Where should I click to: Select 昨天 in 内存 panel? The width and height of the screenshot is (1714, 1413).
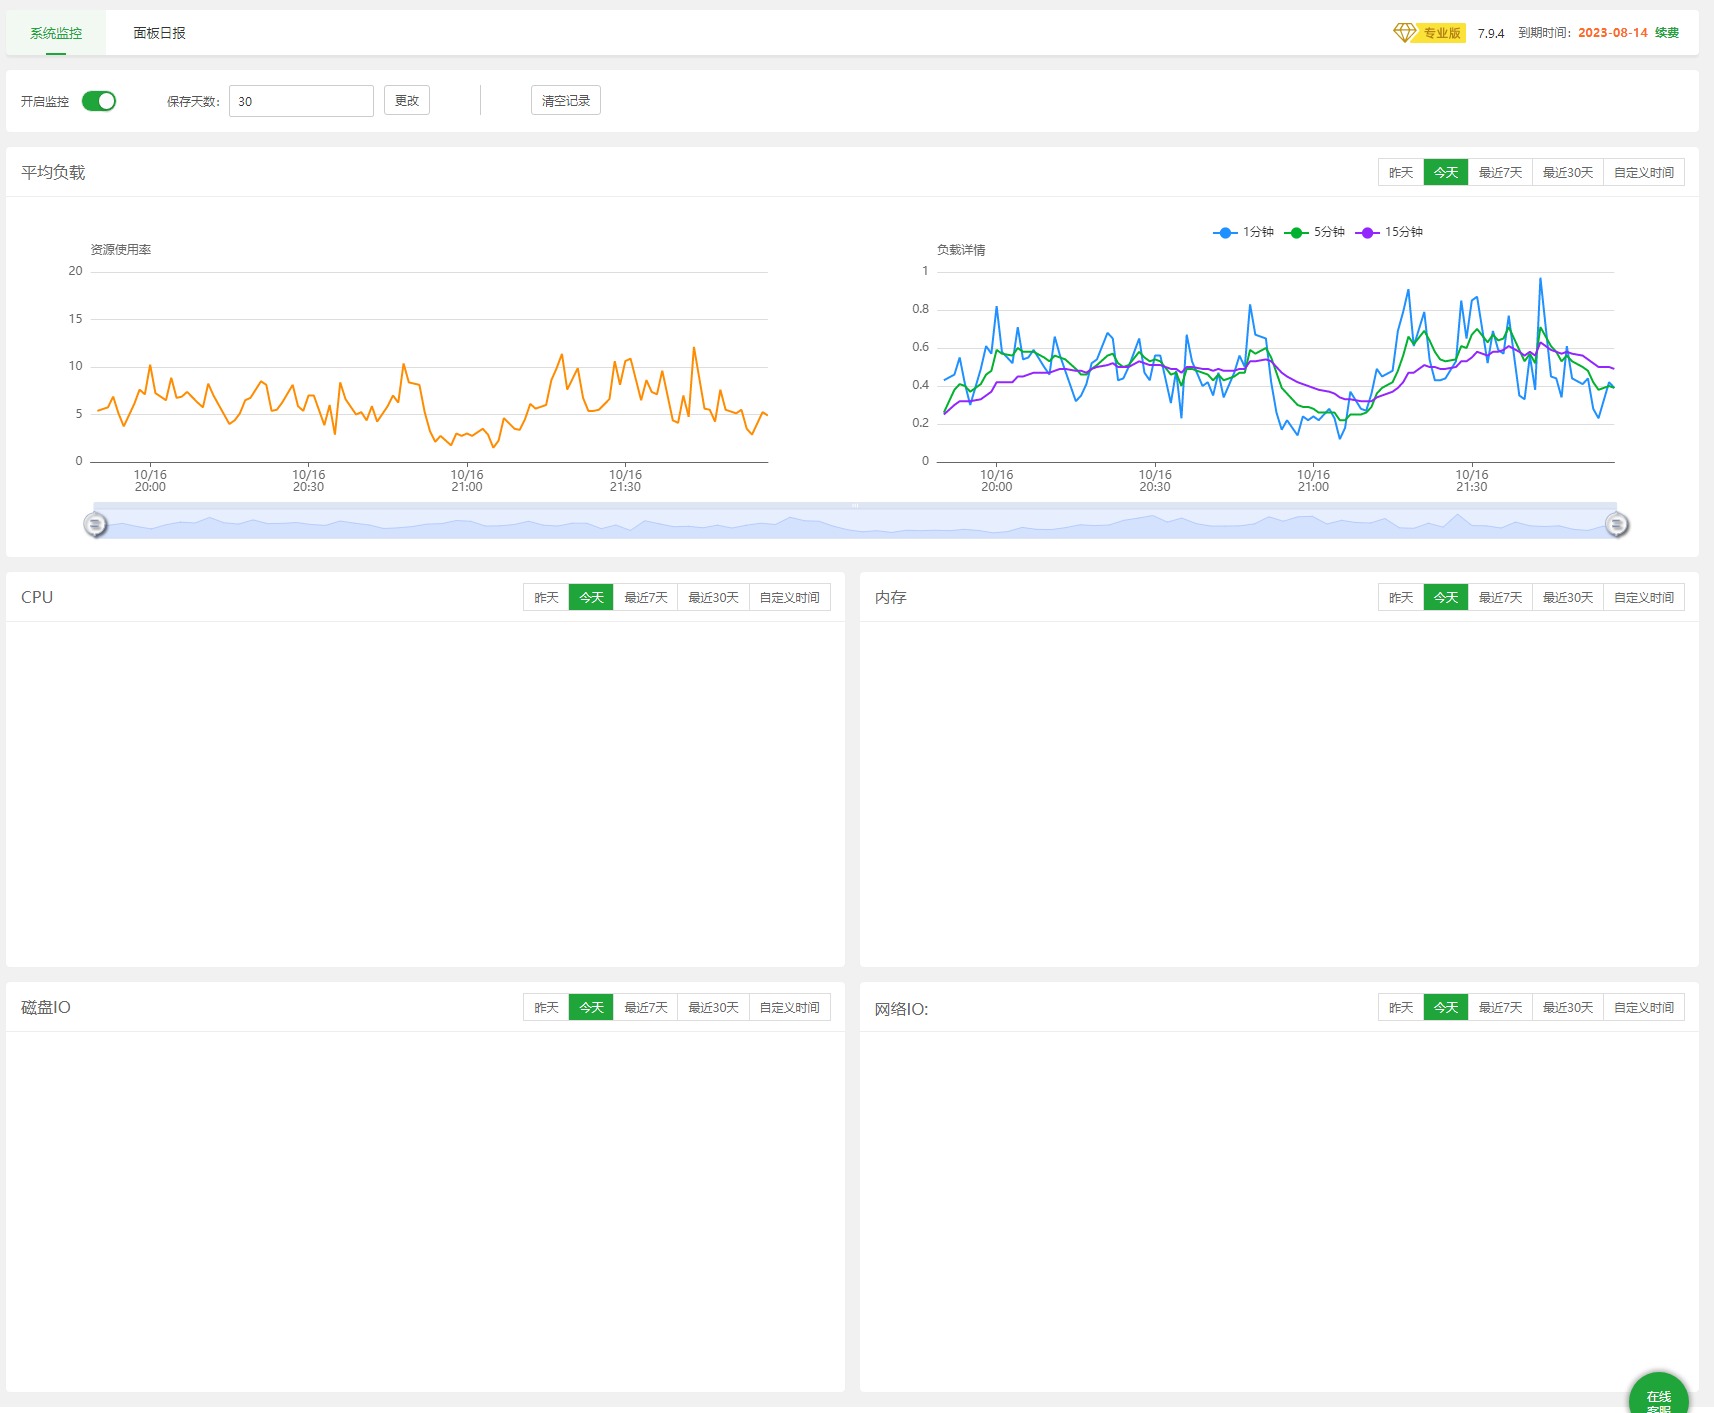click(1401, 598)
